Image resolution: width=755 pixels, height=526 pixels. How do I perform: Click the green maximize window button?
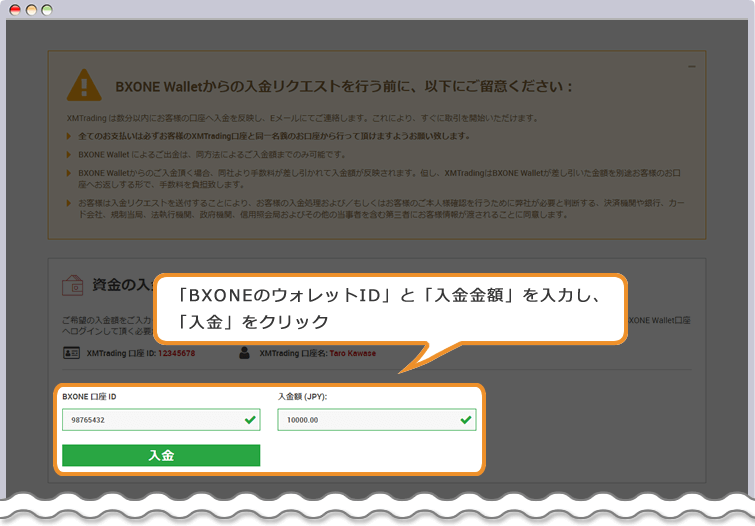[47, 10]
